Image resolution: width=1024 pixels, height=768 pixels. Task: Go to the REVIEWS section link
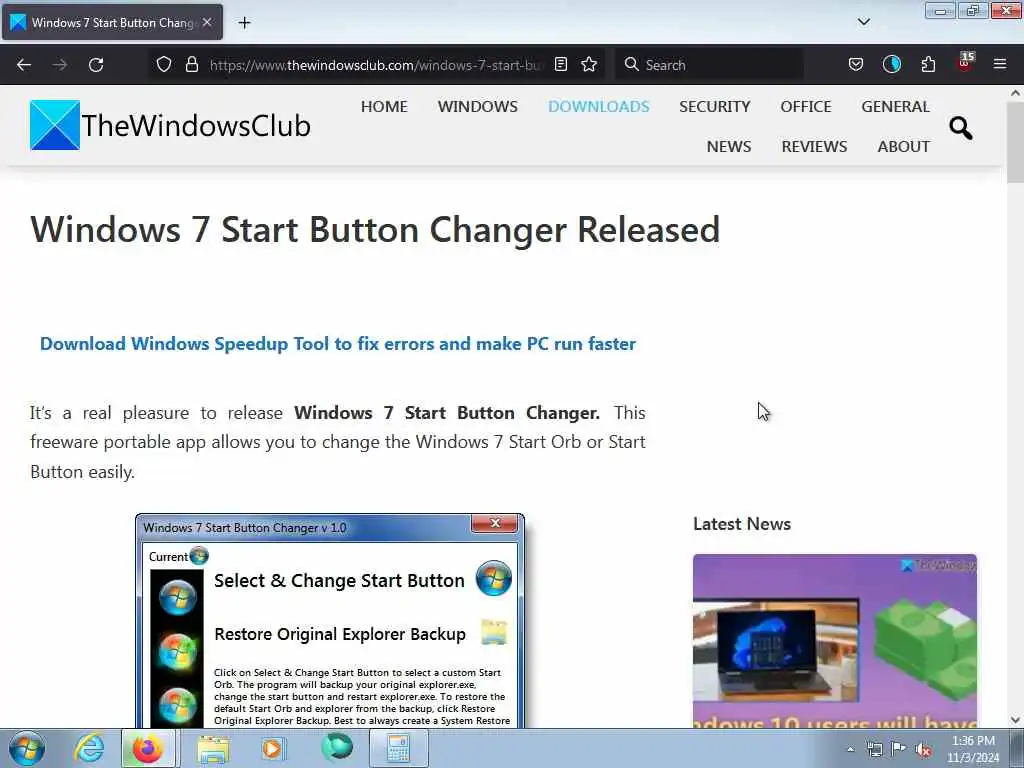[x=814, y=146]
